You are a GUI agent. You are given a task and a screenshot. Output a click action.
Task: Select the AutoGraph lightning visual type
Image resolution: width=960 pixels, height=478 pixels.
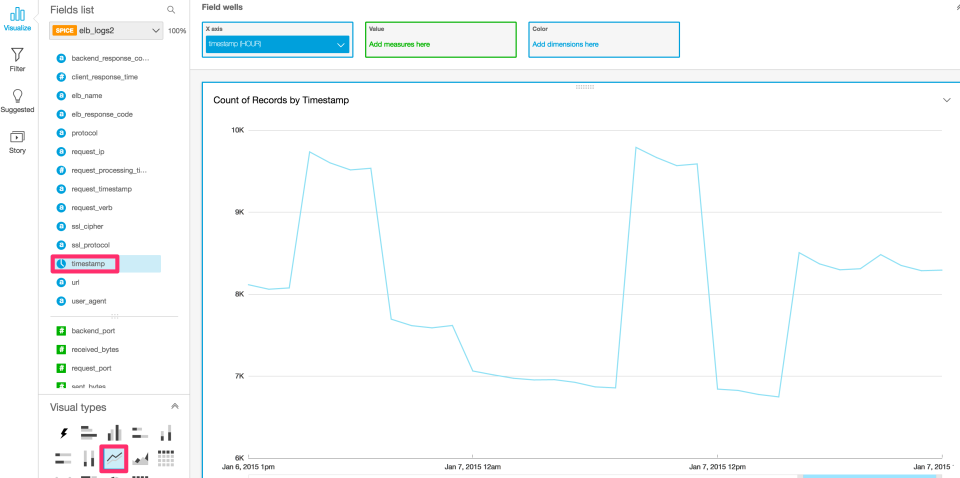64,433
